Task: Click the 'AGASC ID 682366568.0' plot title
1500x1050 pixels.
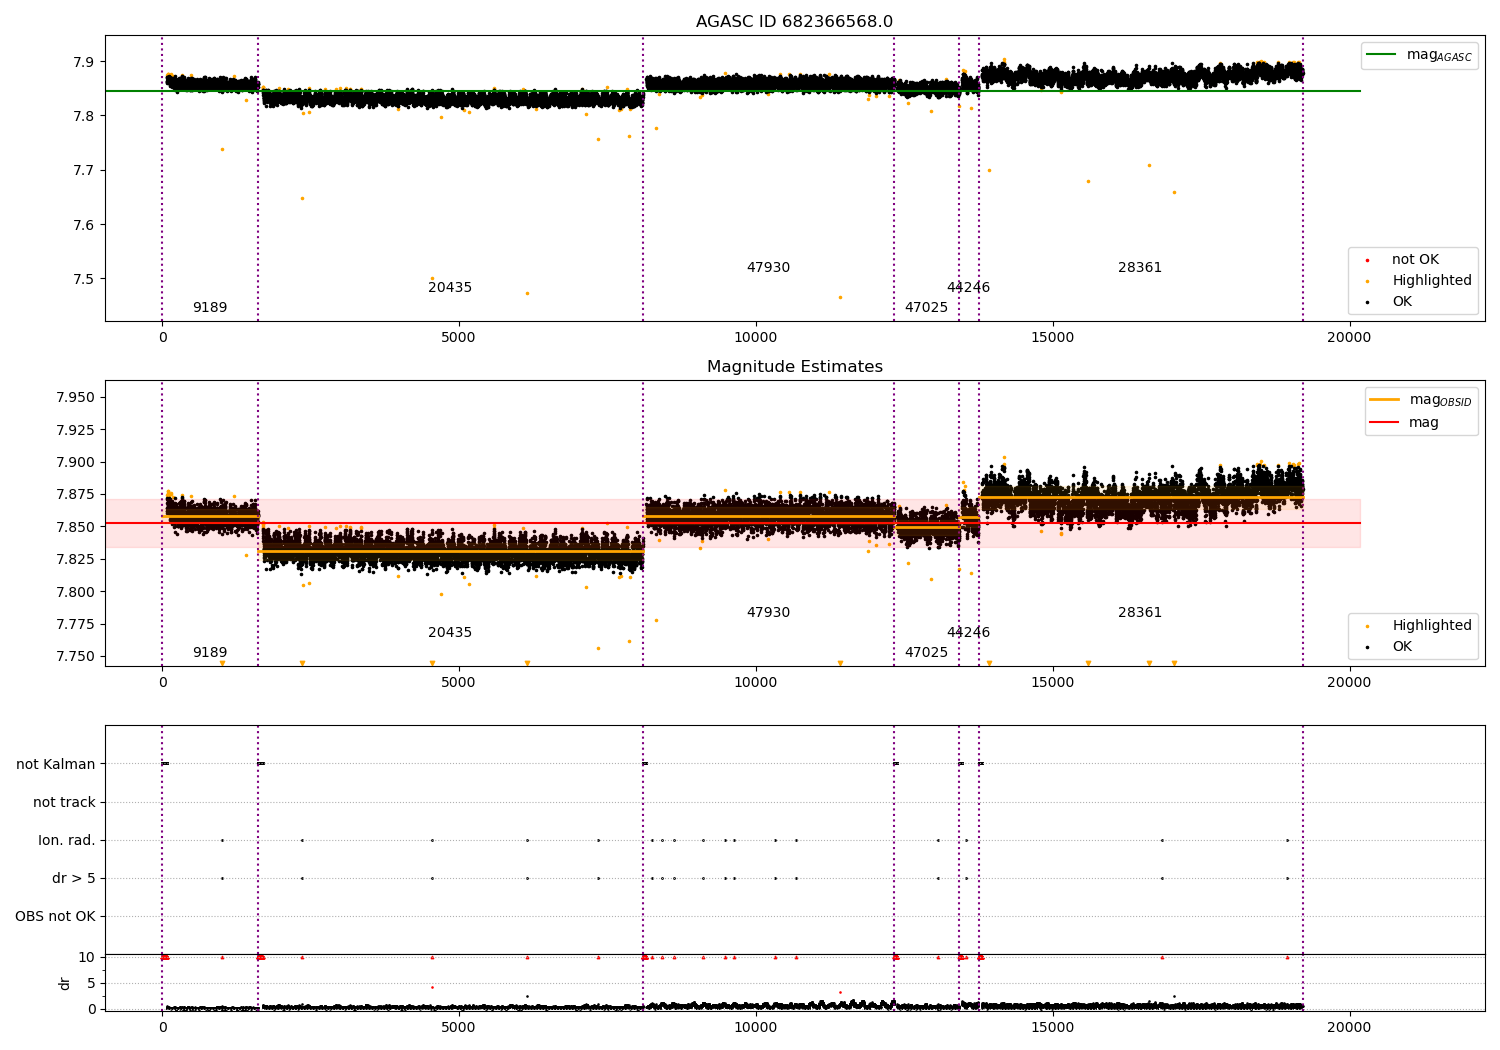Action: (794, 22)
